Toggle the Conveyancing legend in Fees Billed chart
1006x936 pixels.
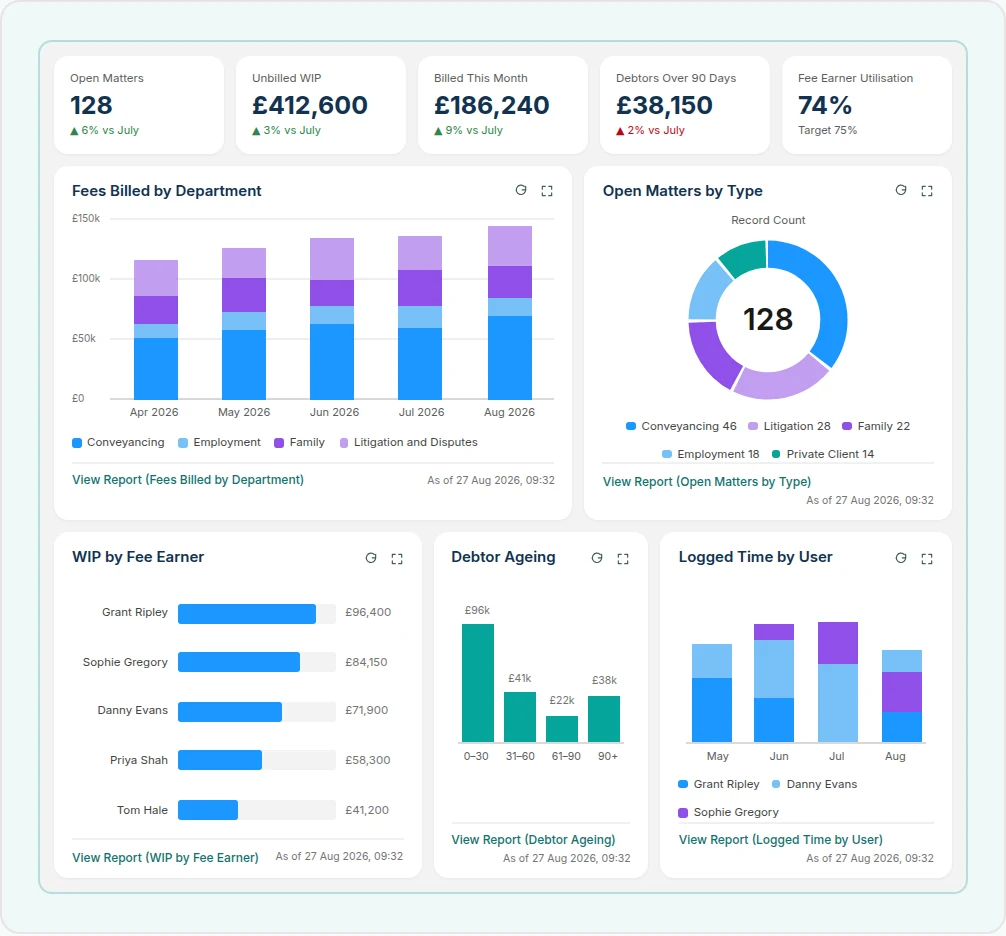118,443
